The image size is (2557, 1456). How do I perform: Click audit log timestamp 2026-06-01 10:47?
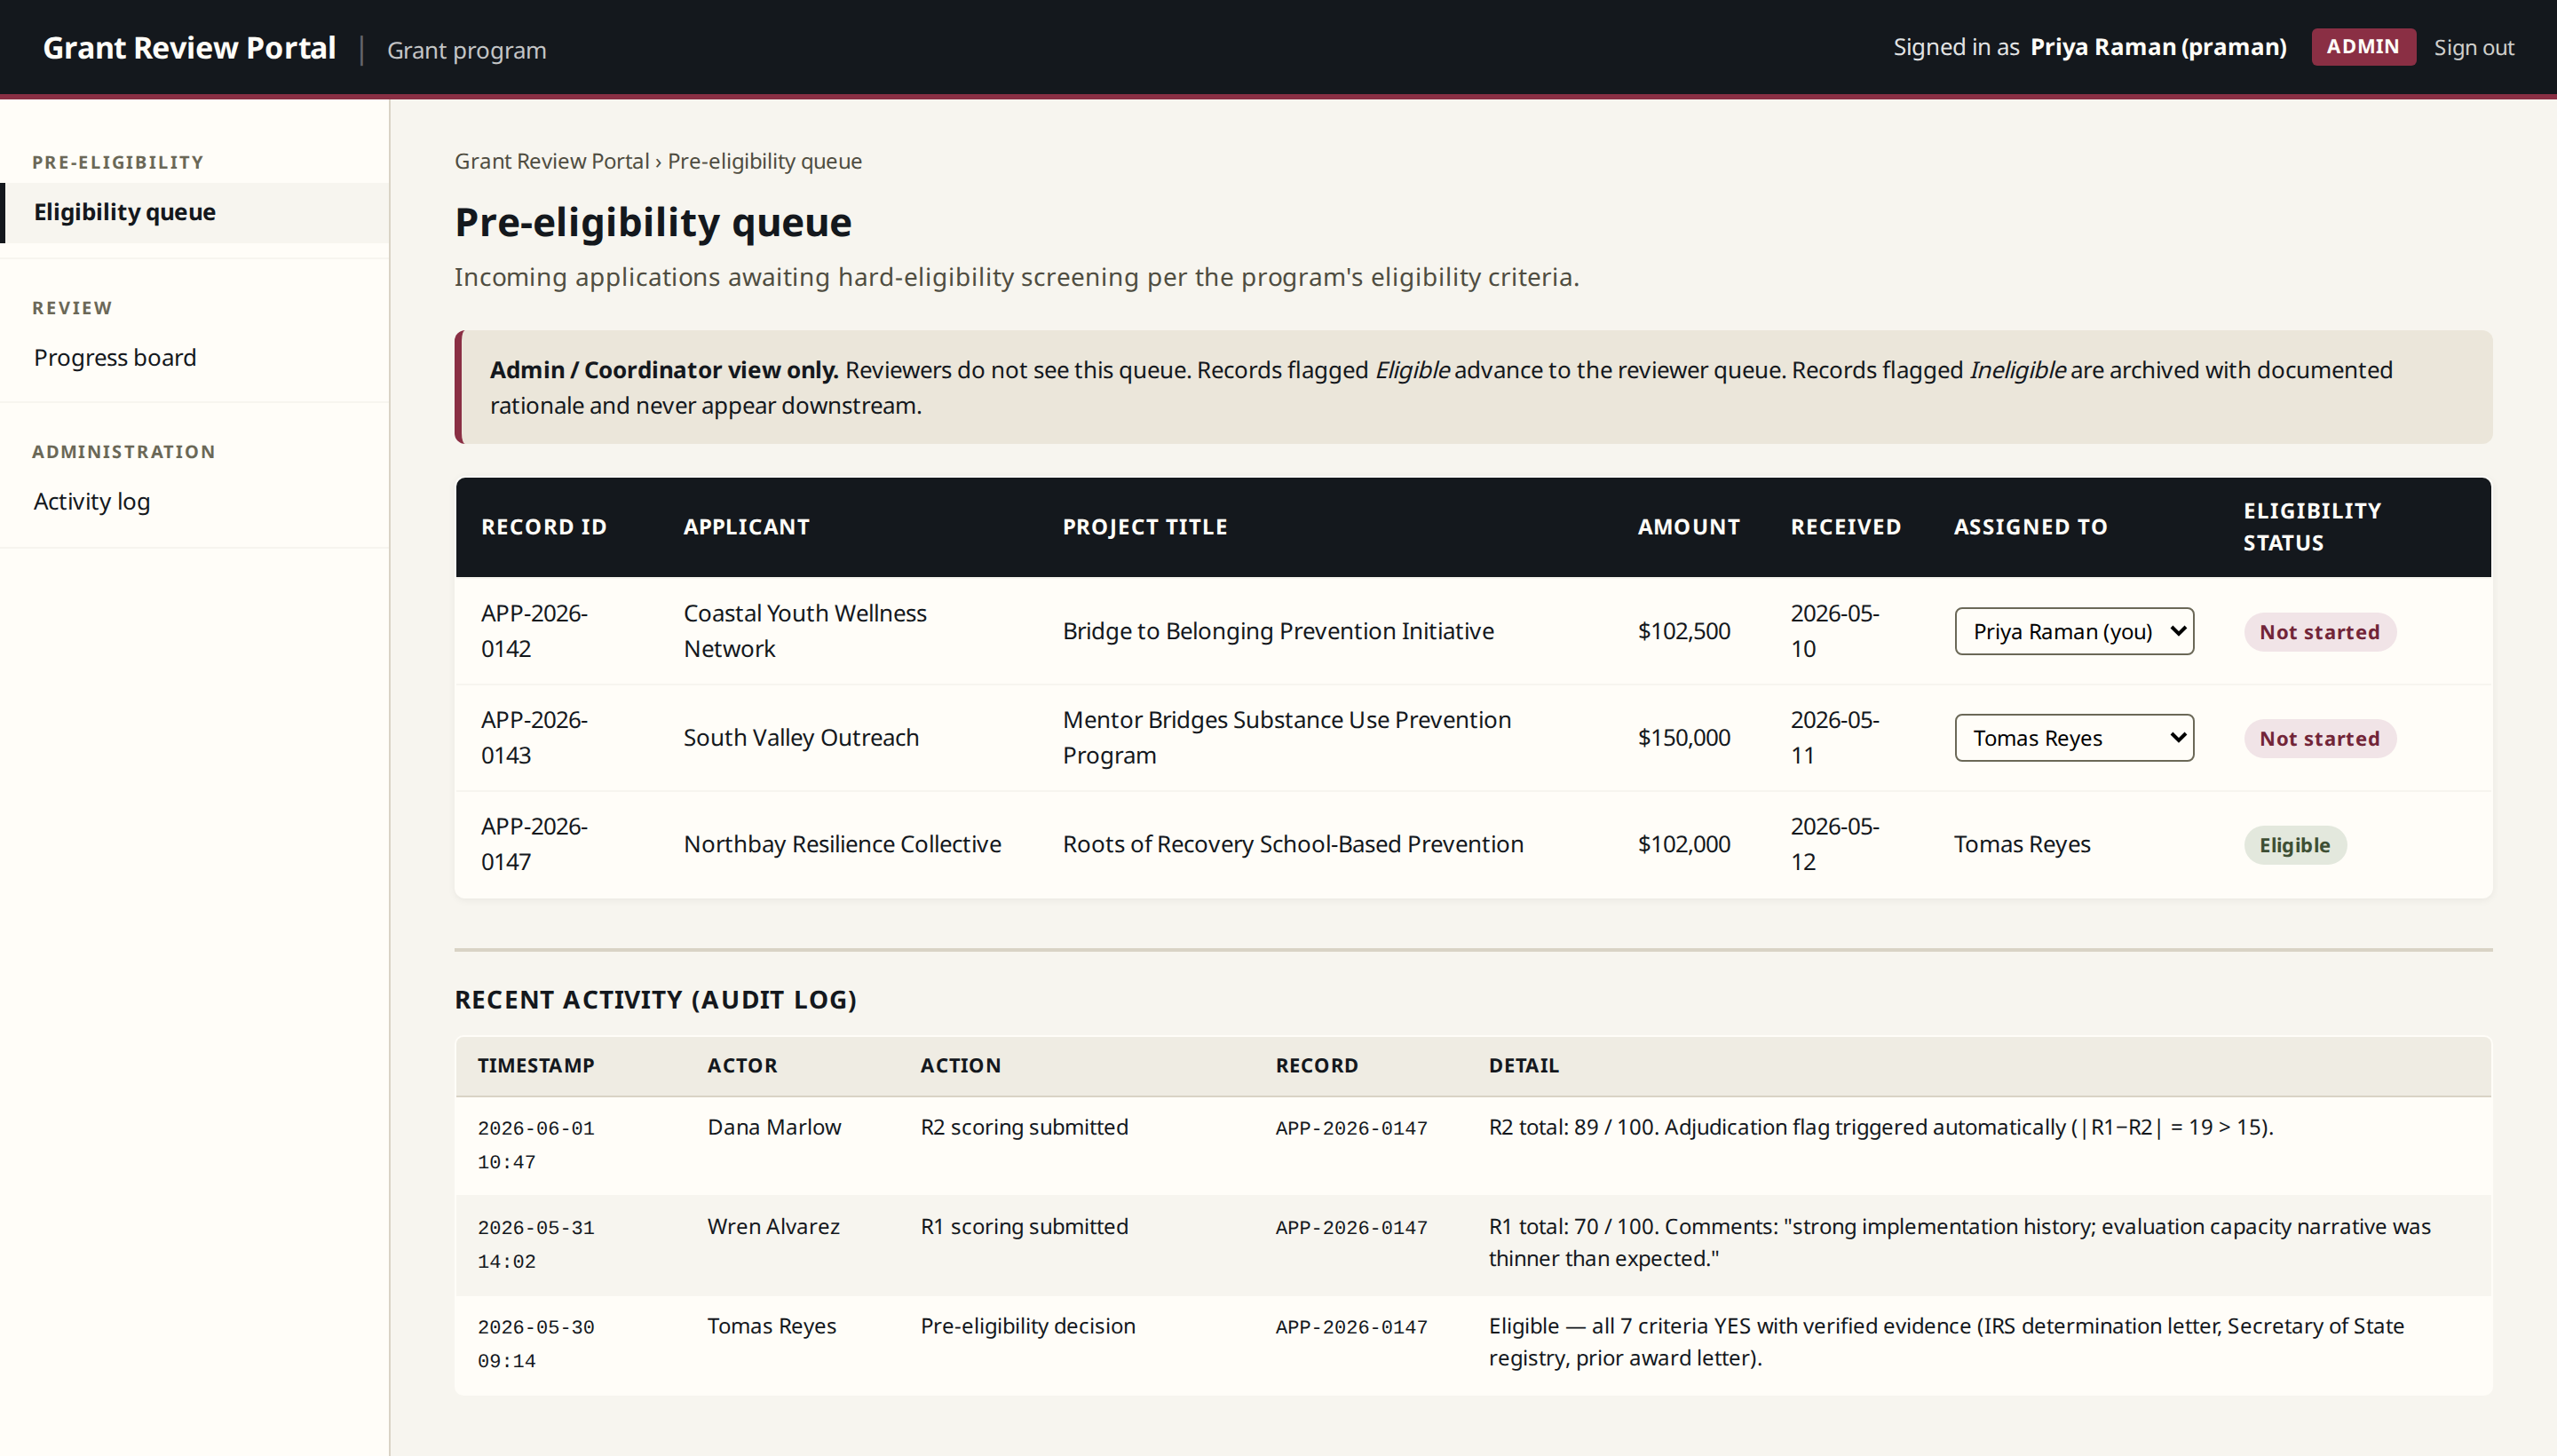pyautogui.click(x=536, y=1145)
